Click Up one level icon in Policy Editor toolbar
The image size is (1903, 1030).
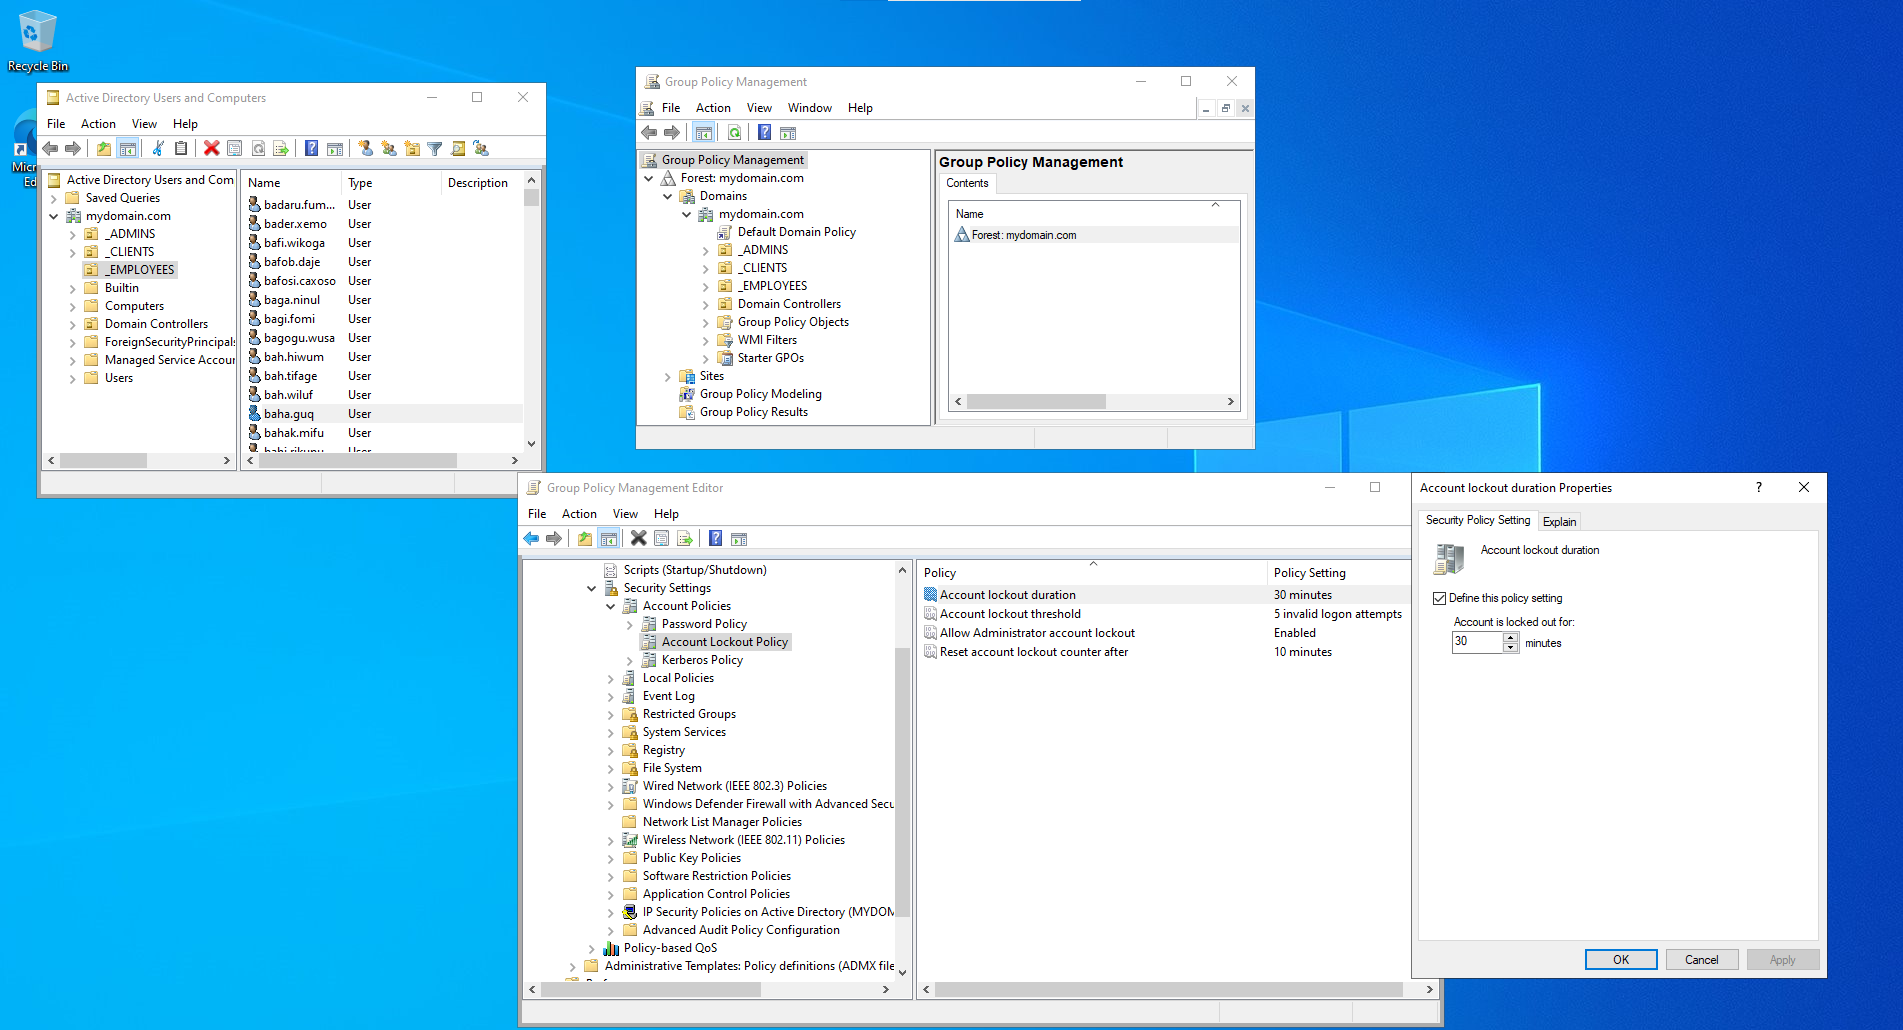click(585, 539)
